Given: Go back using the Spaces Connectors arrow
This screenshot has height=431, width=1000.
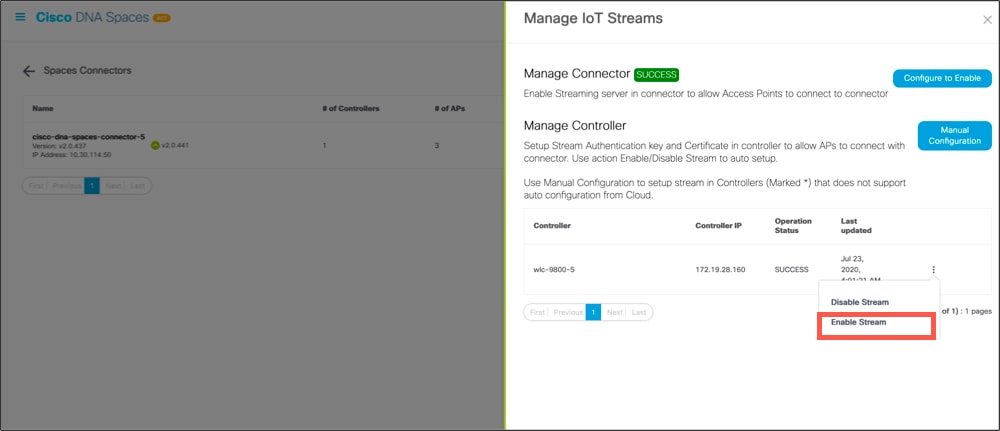Looking at the screenshot, I should (29, 71).
